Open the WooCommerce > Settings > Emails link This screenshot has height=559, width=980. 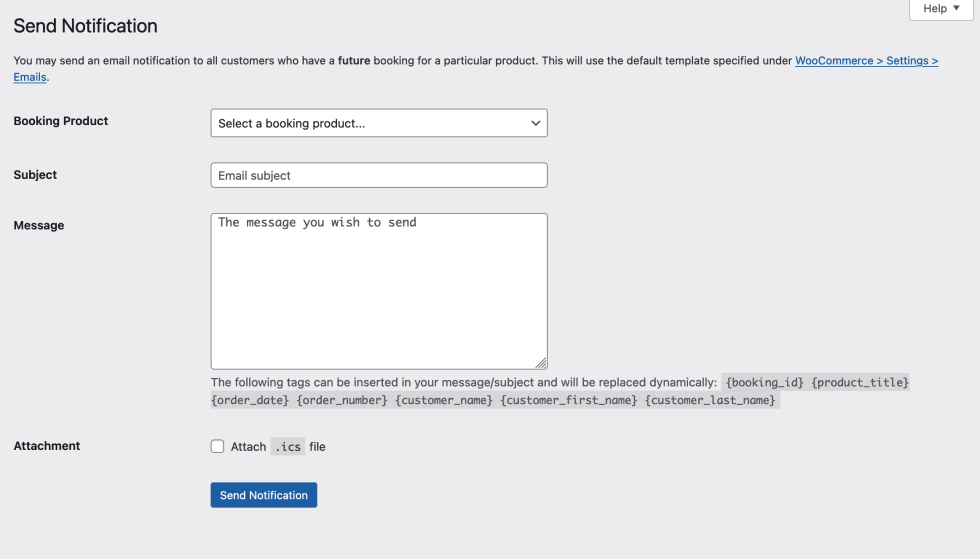click(x=866, y=61)
